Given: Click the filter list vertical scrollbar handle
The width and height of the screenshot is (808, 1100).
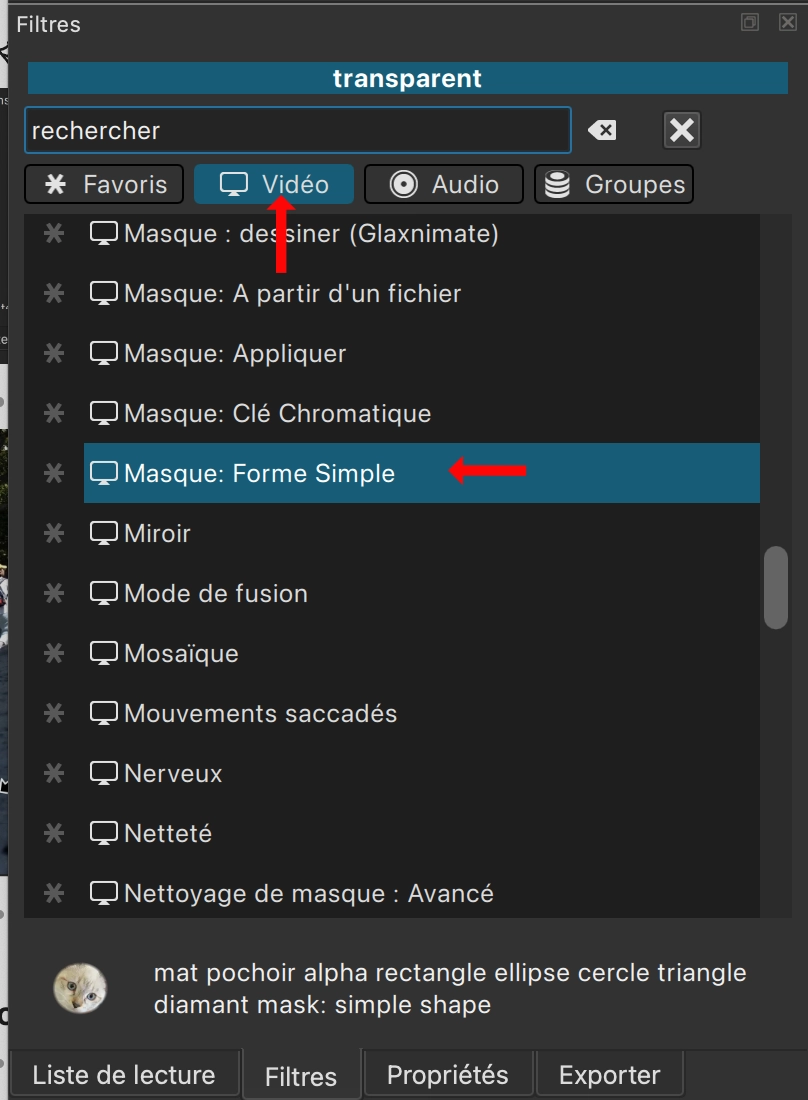Looking at the screenshot, I should pos(775,587).
